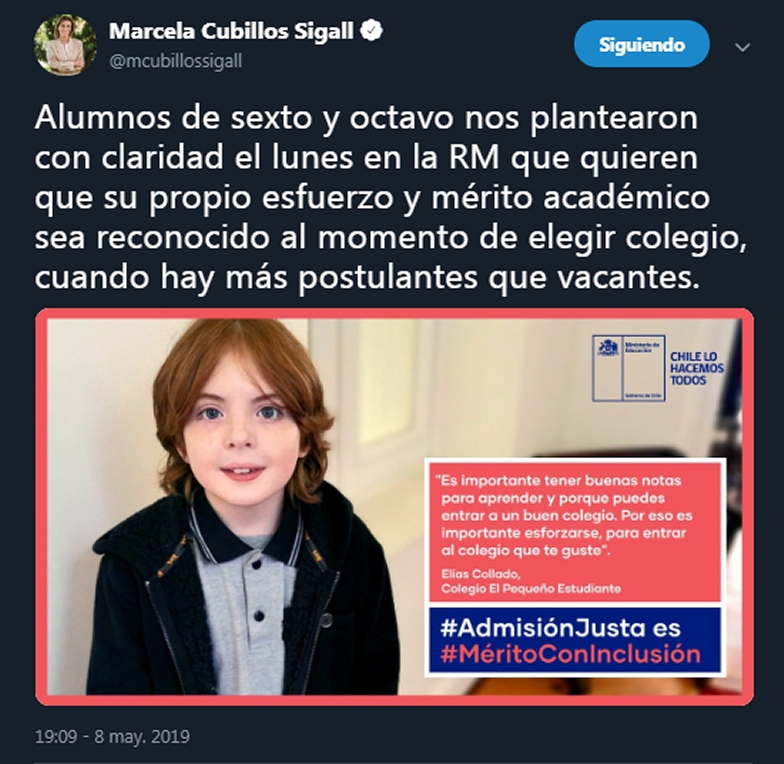Open the 19:09 - 8 may. 2019 timestamp

click(x=112, y=736)
